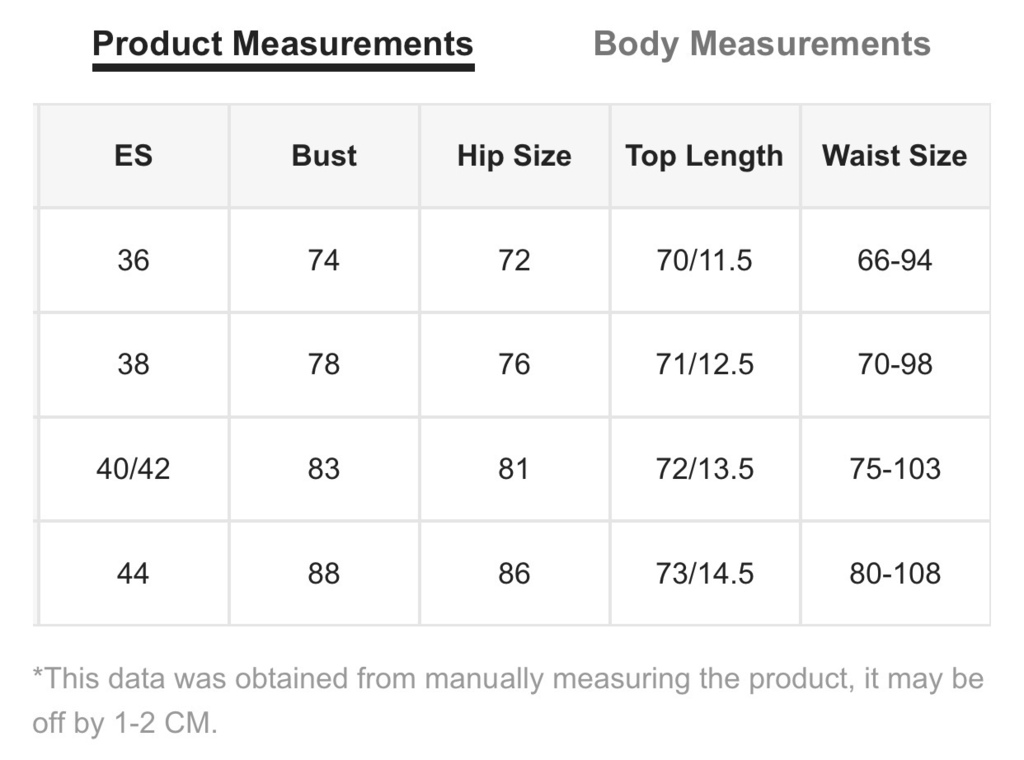Click the hip size 76 cell
This screenshot has width=1024, height=760.
[x=514, y=364]
